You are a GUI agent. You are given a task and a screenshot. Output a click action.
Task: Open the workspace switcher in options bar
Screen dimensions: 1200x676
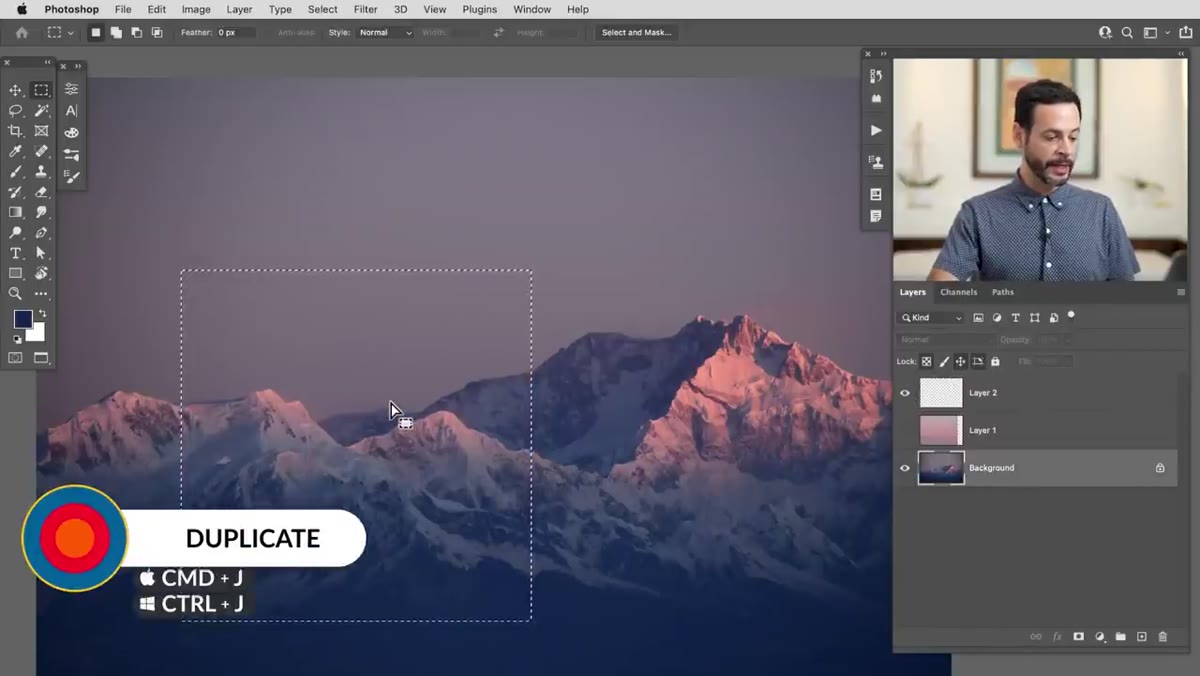coord(1154,33)
